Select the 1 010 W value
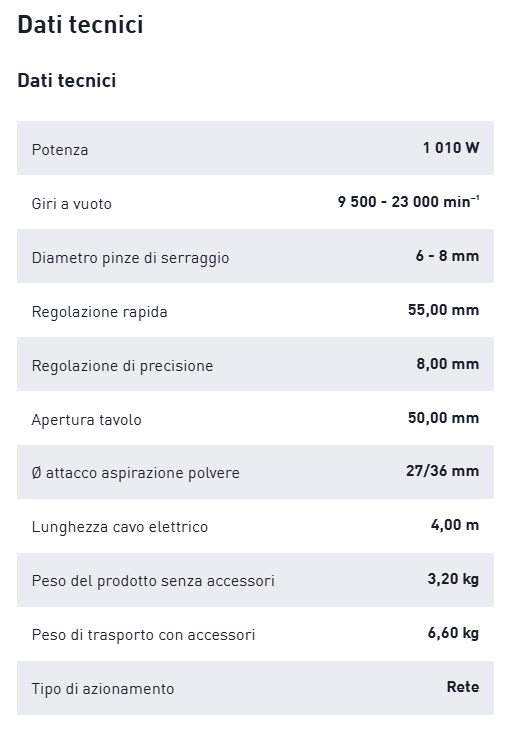 (x=451, y=148)
